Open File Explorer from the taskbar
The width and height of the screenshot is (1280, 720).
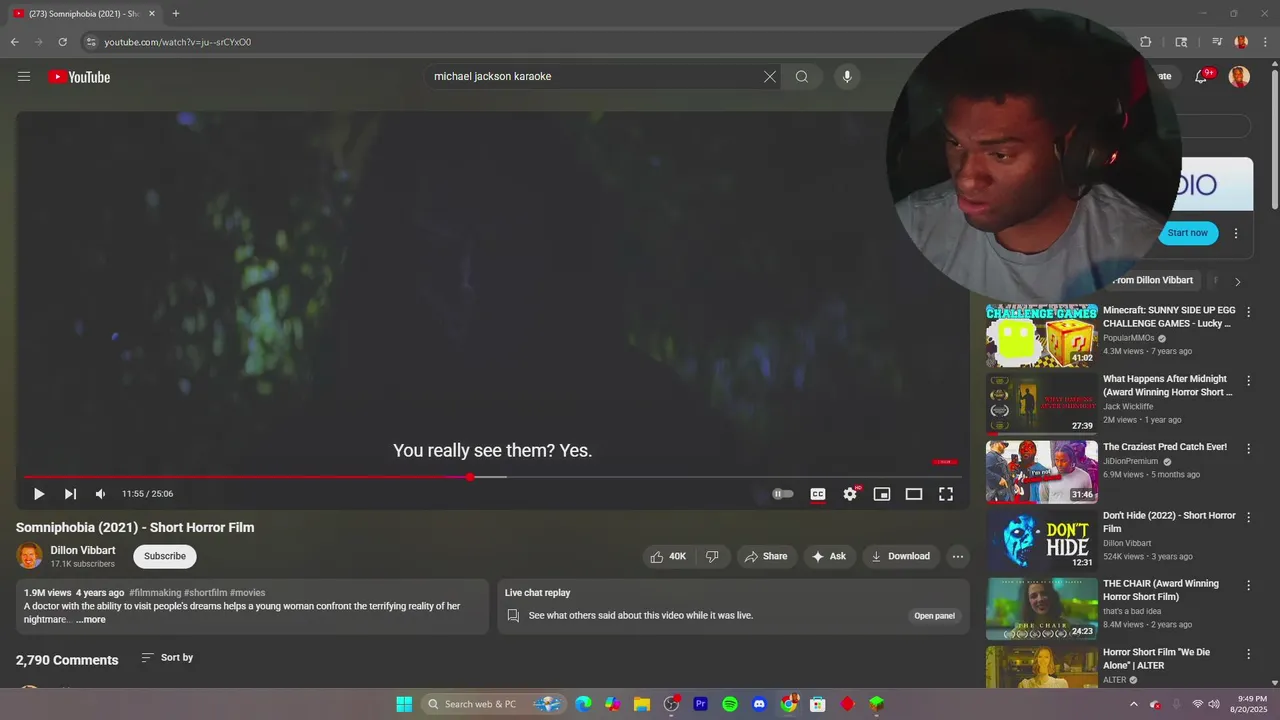[x=642, y=704]
